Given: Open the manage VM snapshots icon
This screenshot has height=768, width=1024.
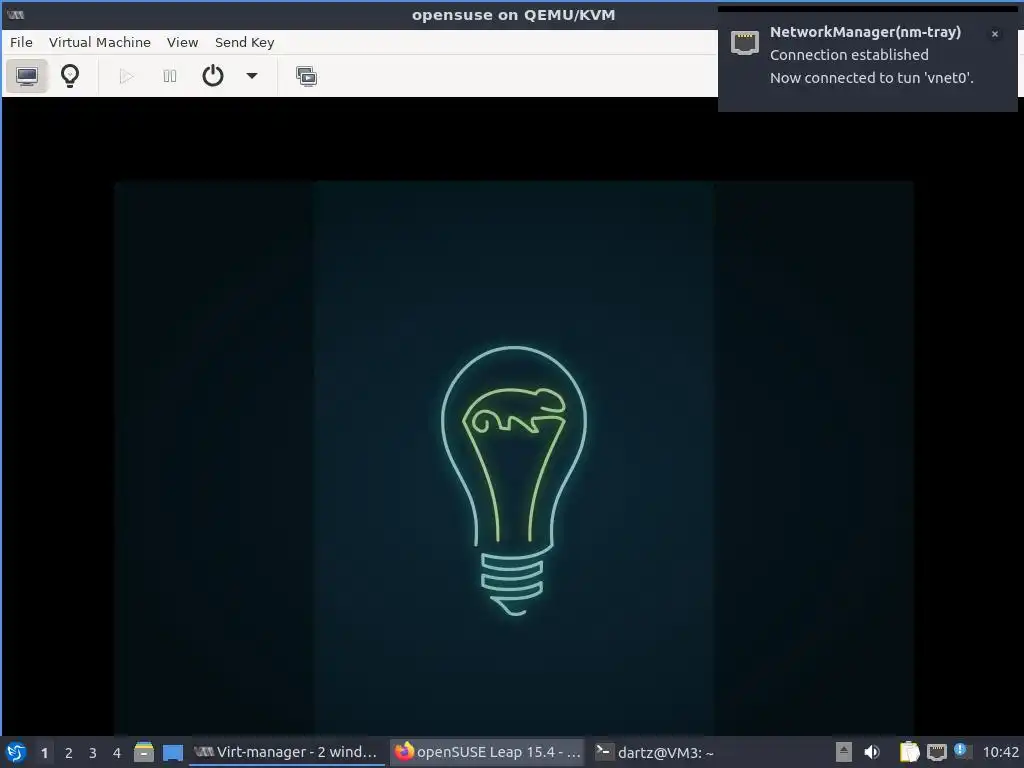Looking at the screenshot, I should [306, 76].
